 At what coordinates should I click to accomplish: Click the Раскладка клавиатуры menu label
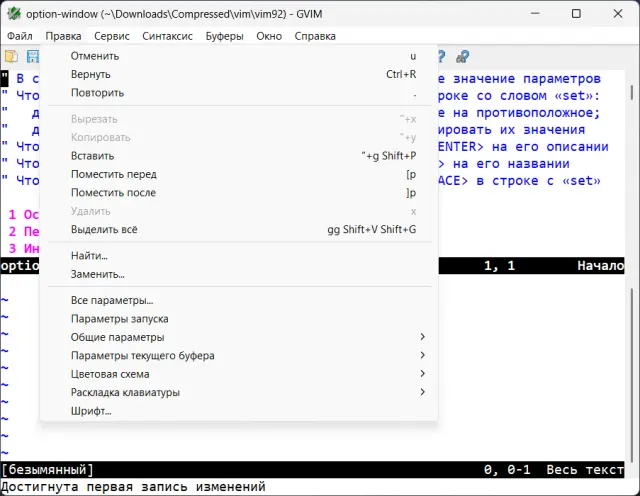click(125, 392)
